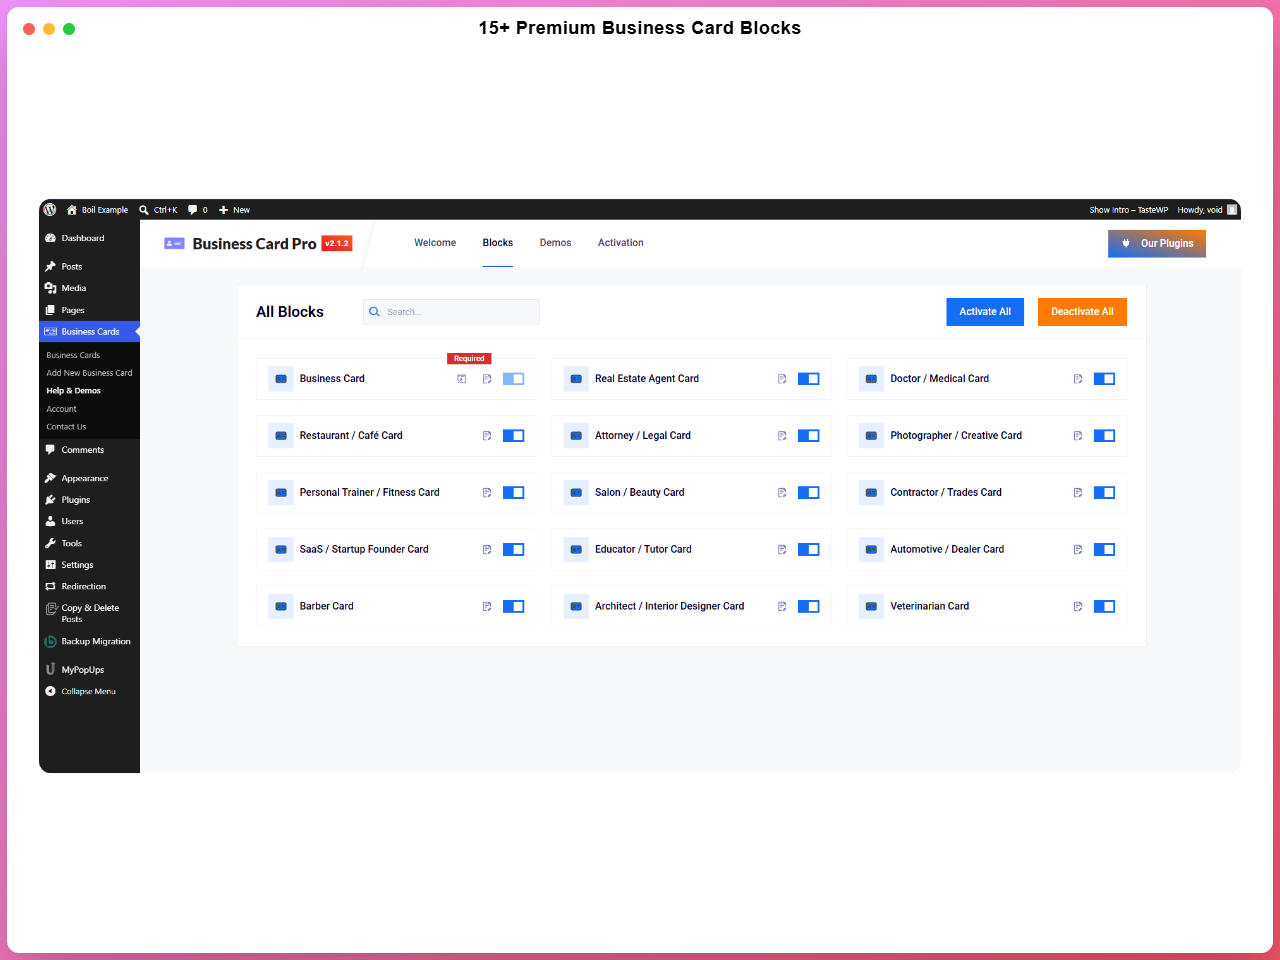The height and width of the screenshot is (960, 1280).
Task: Click the comments bubble icon in admin bar
Action: 193,210
